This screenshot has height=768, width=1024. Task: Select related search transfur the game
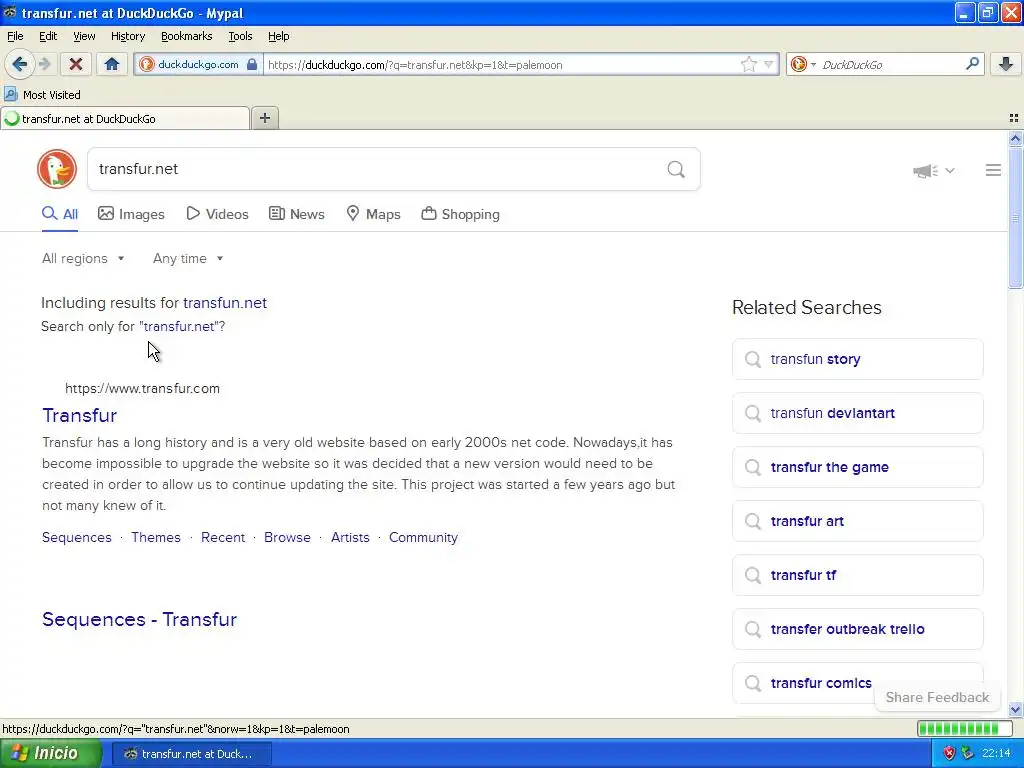point(857,468)
